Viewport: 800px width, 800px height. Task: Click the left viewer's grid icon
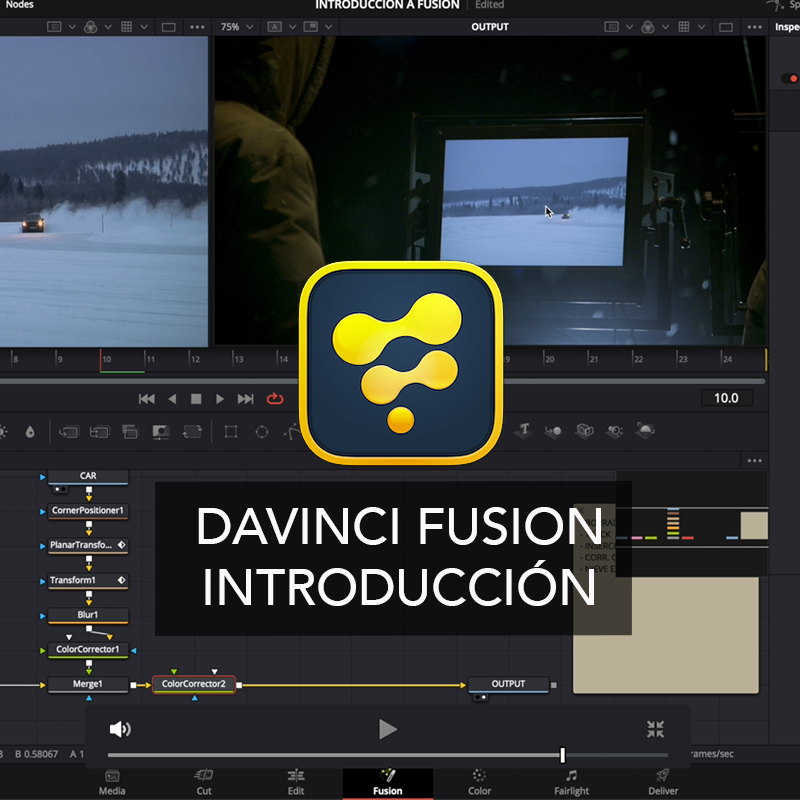[x=127, y=27]
